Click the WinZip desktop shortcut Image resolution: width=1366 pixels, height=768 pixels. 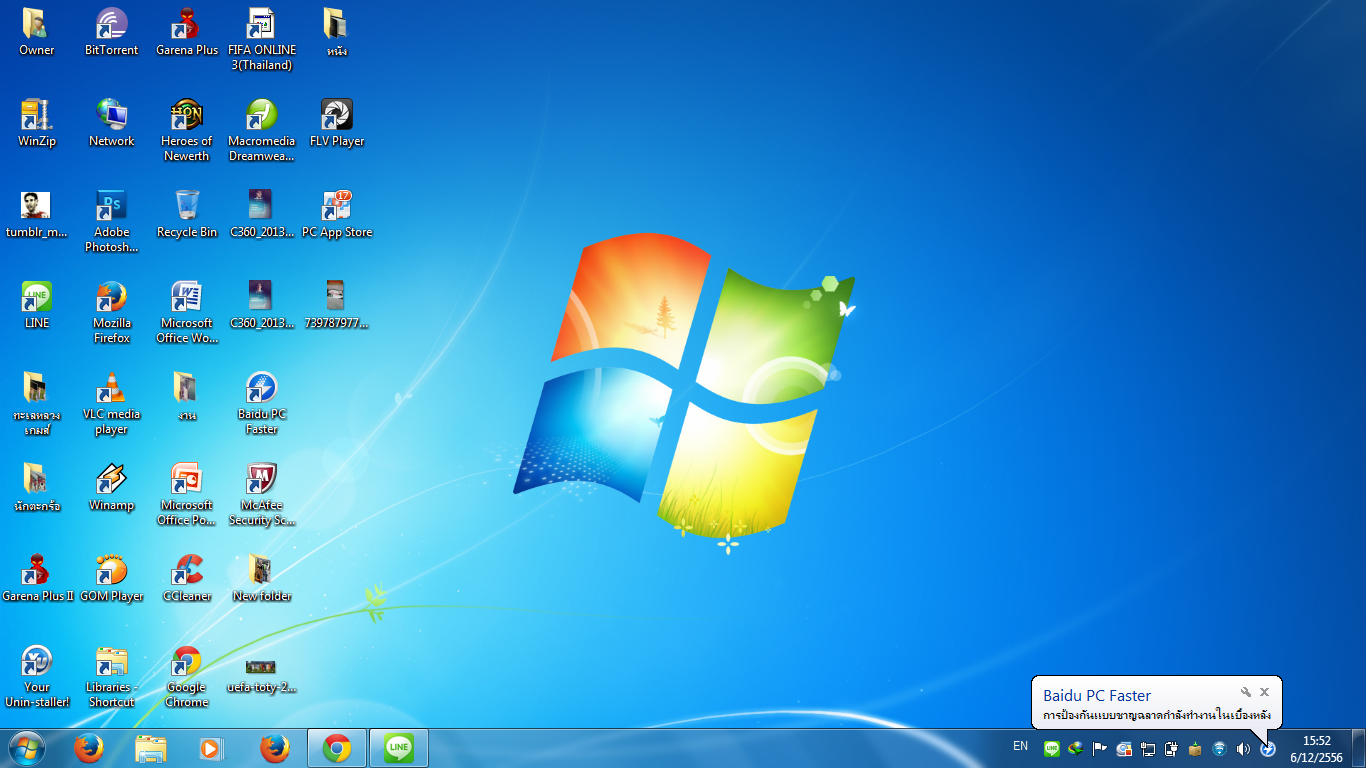(x=36, y=123)
